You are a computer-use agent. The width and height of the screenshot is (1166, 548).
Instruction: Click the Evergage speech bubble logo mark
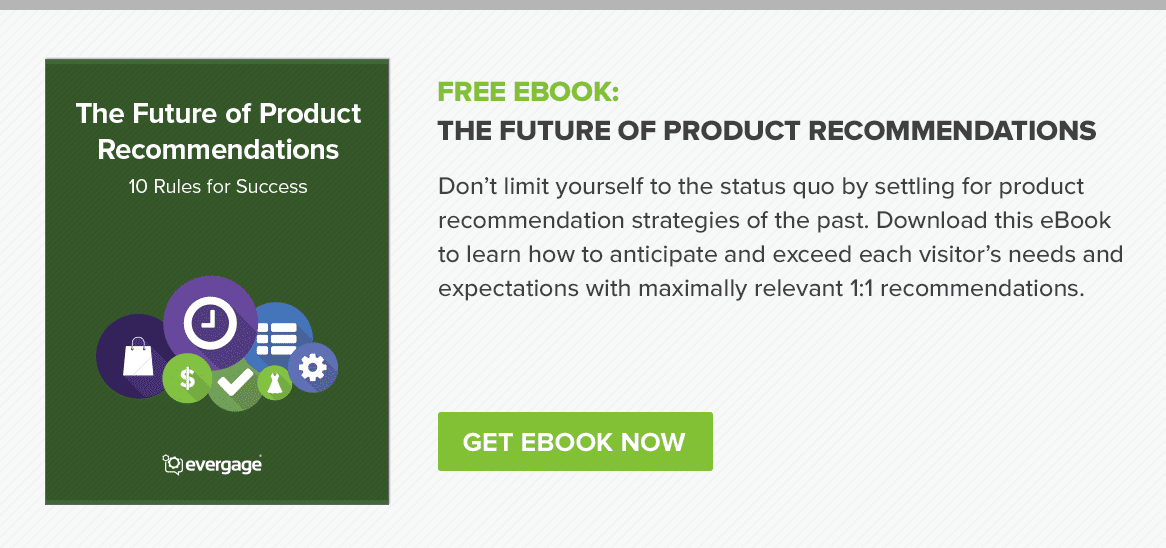(172, 465)
